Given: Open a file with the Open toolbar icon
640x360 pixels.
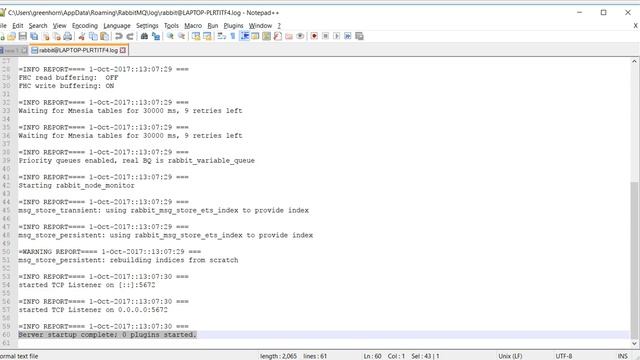Looking at the screenshot, I should point(11,36).
